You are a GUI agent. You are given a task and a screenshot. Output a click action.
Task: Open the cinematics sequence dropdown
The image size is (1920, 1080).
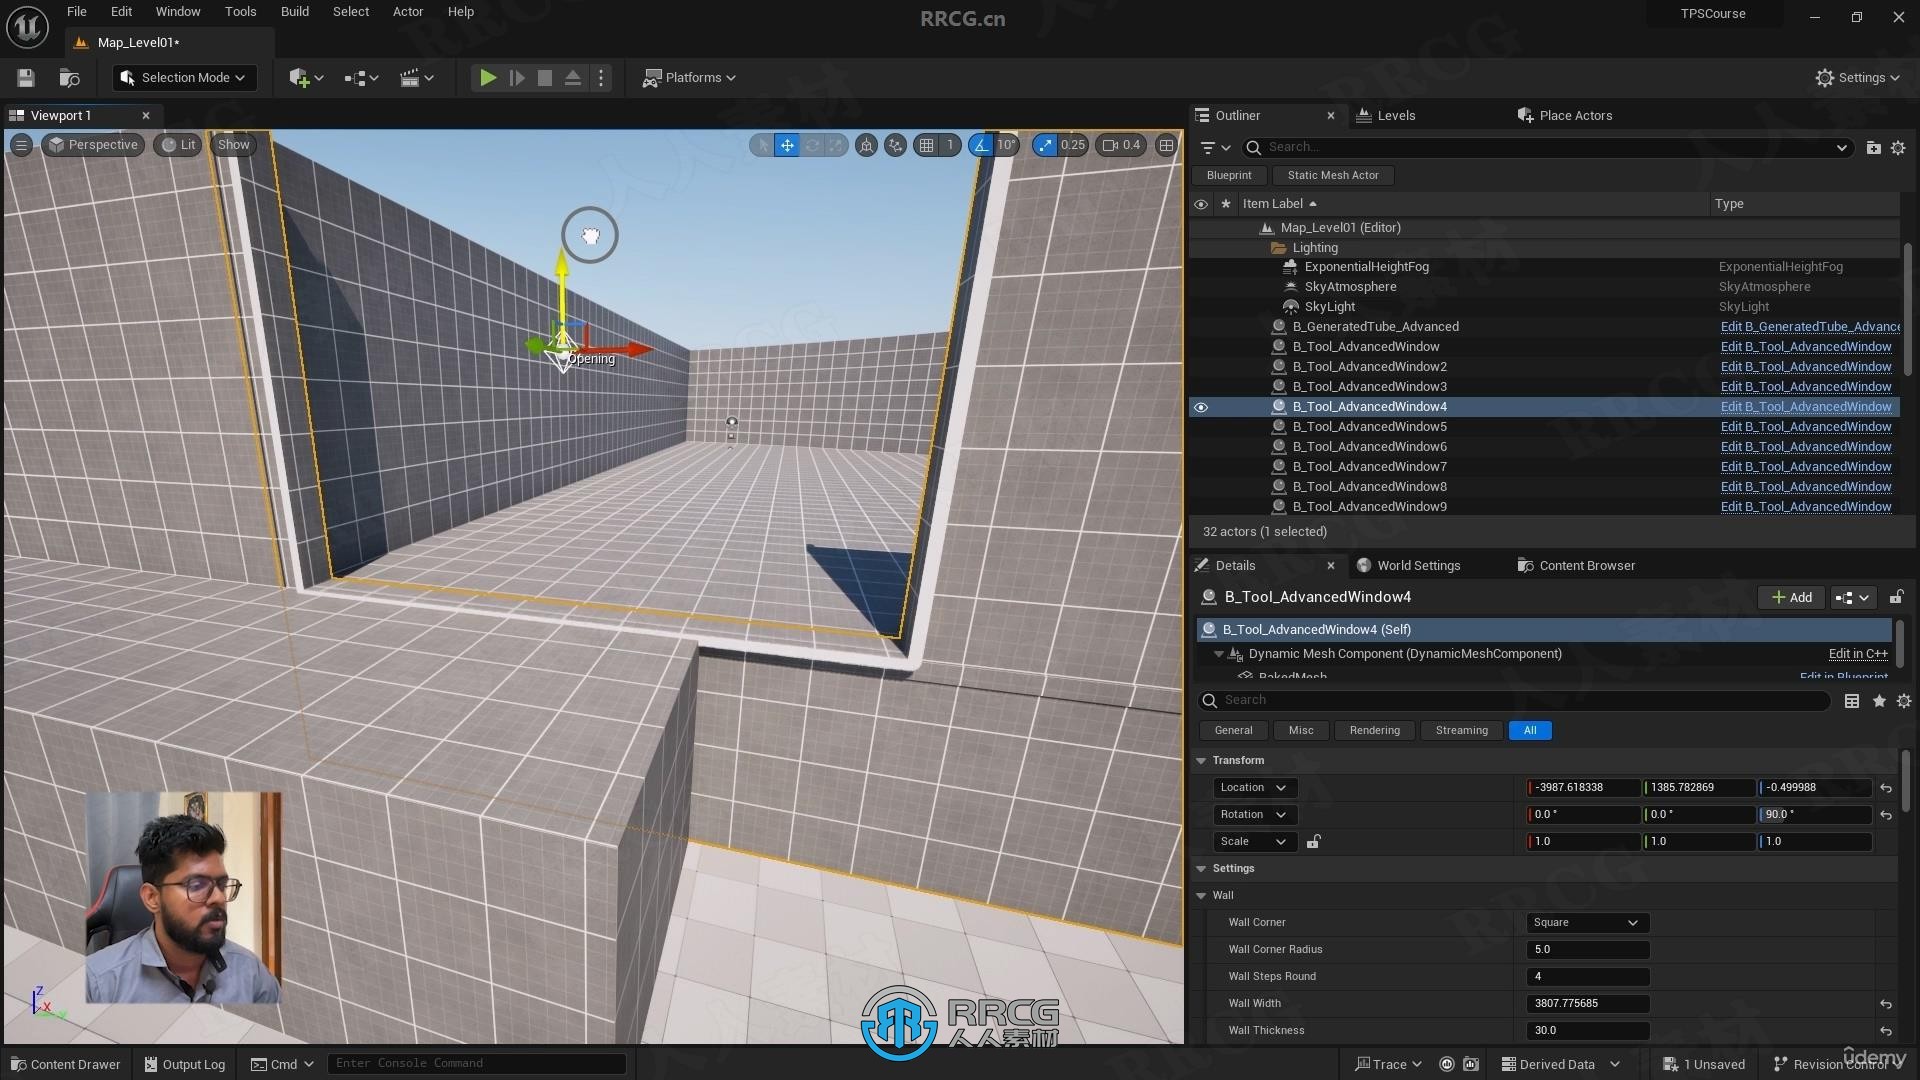tap(416, 78)
